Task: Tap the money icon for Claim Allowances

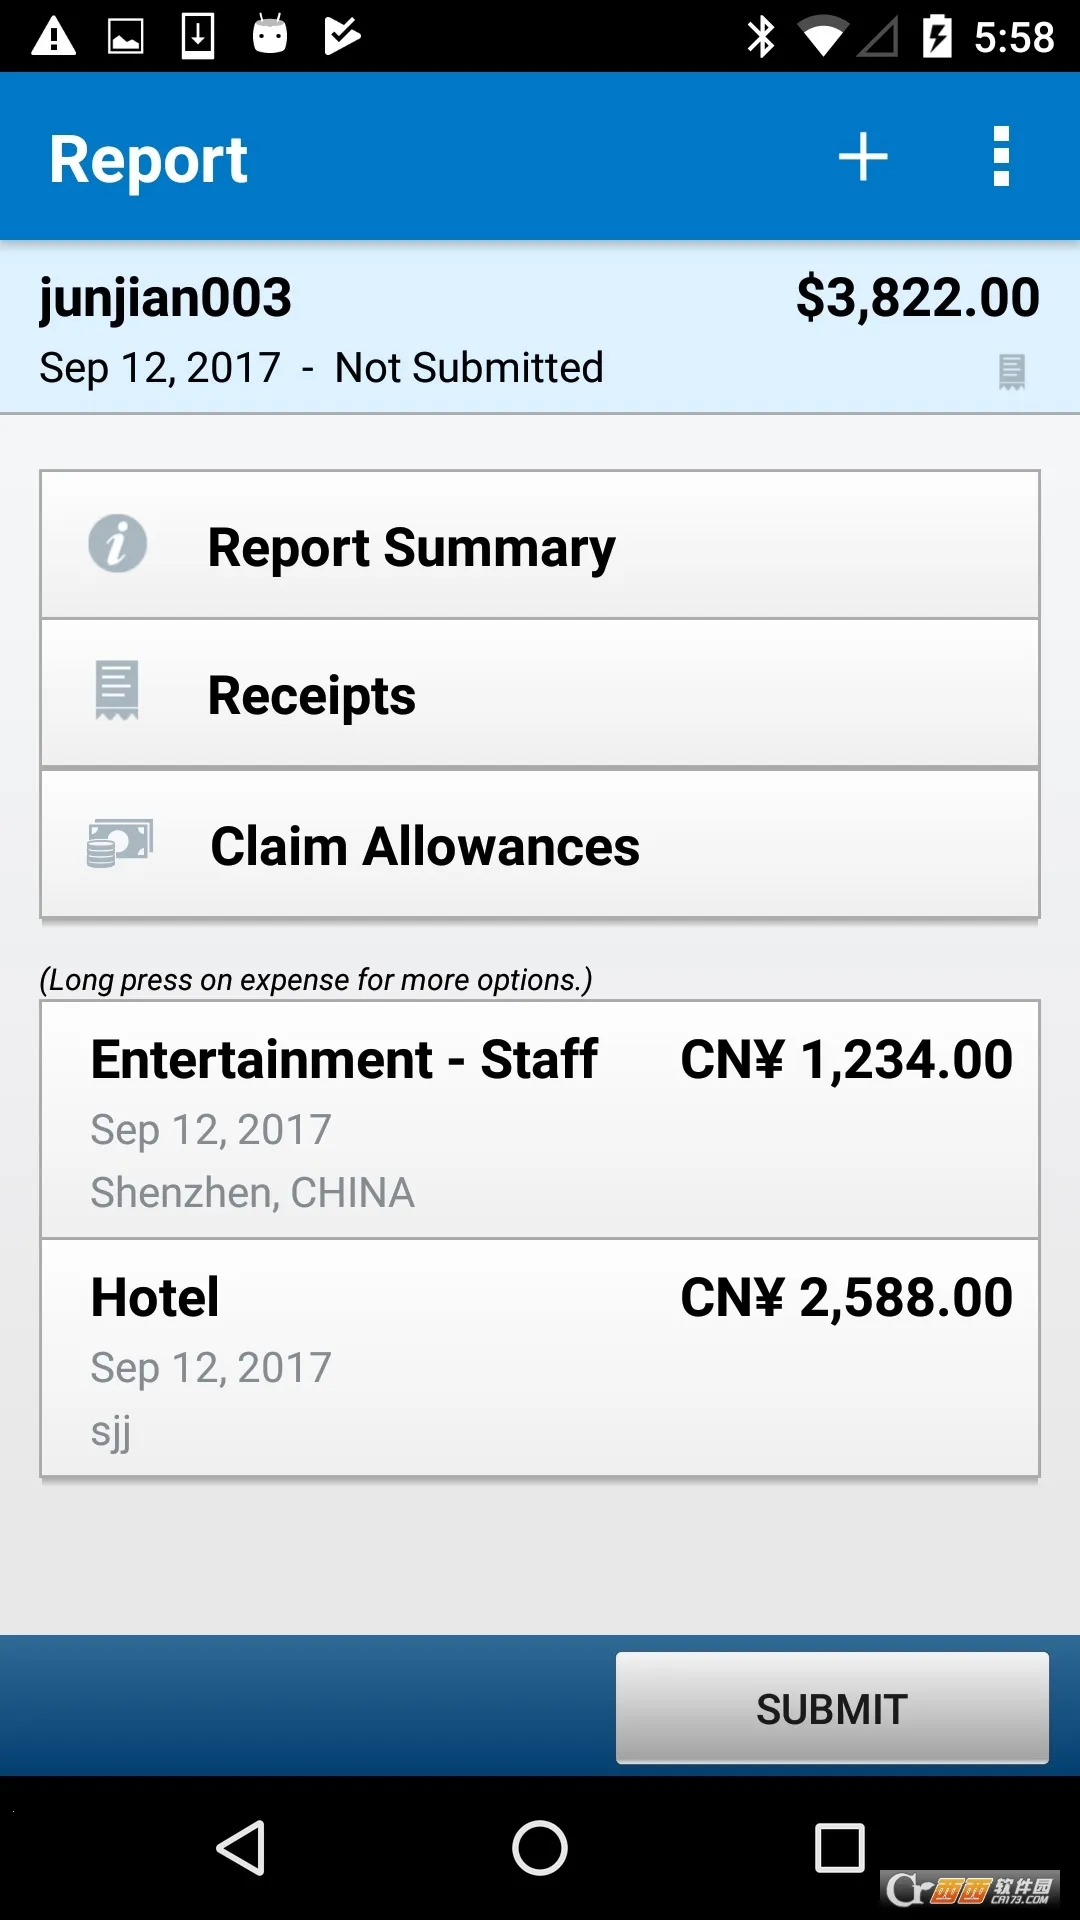Action: (119, 843)
